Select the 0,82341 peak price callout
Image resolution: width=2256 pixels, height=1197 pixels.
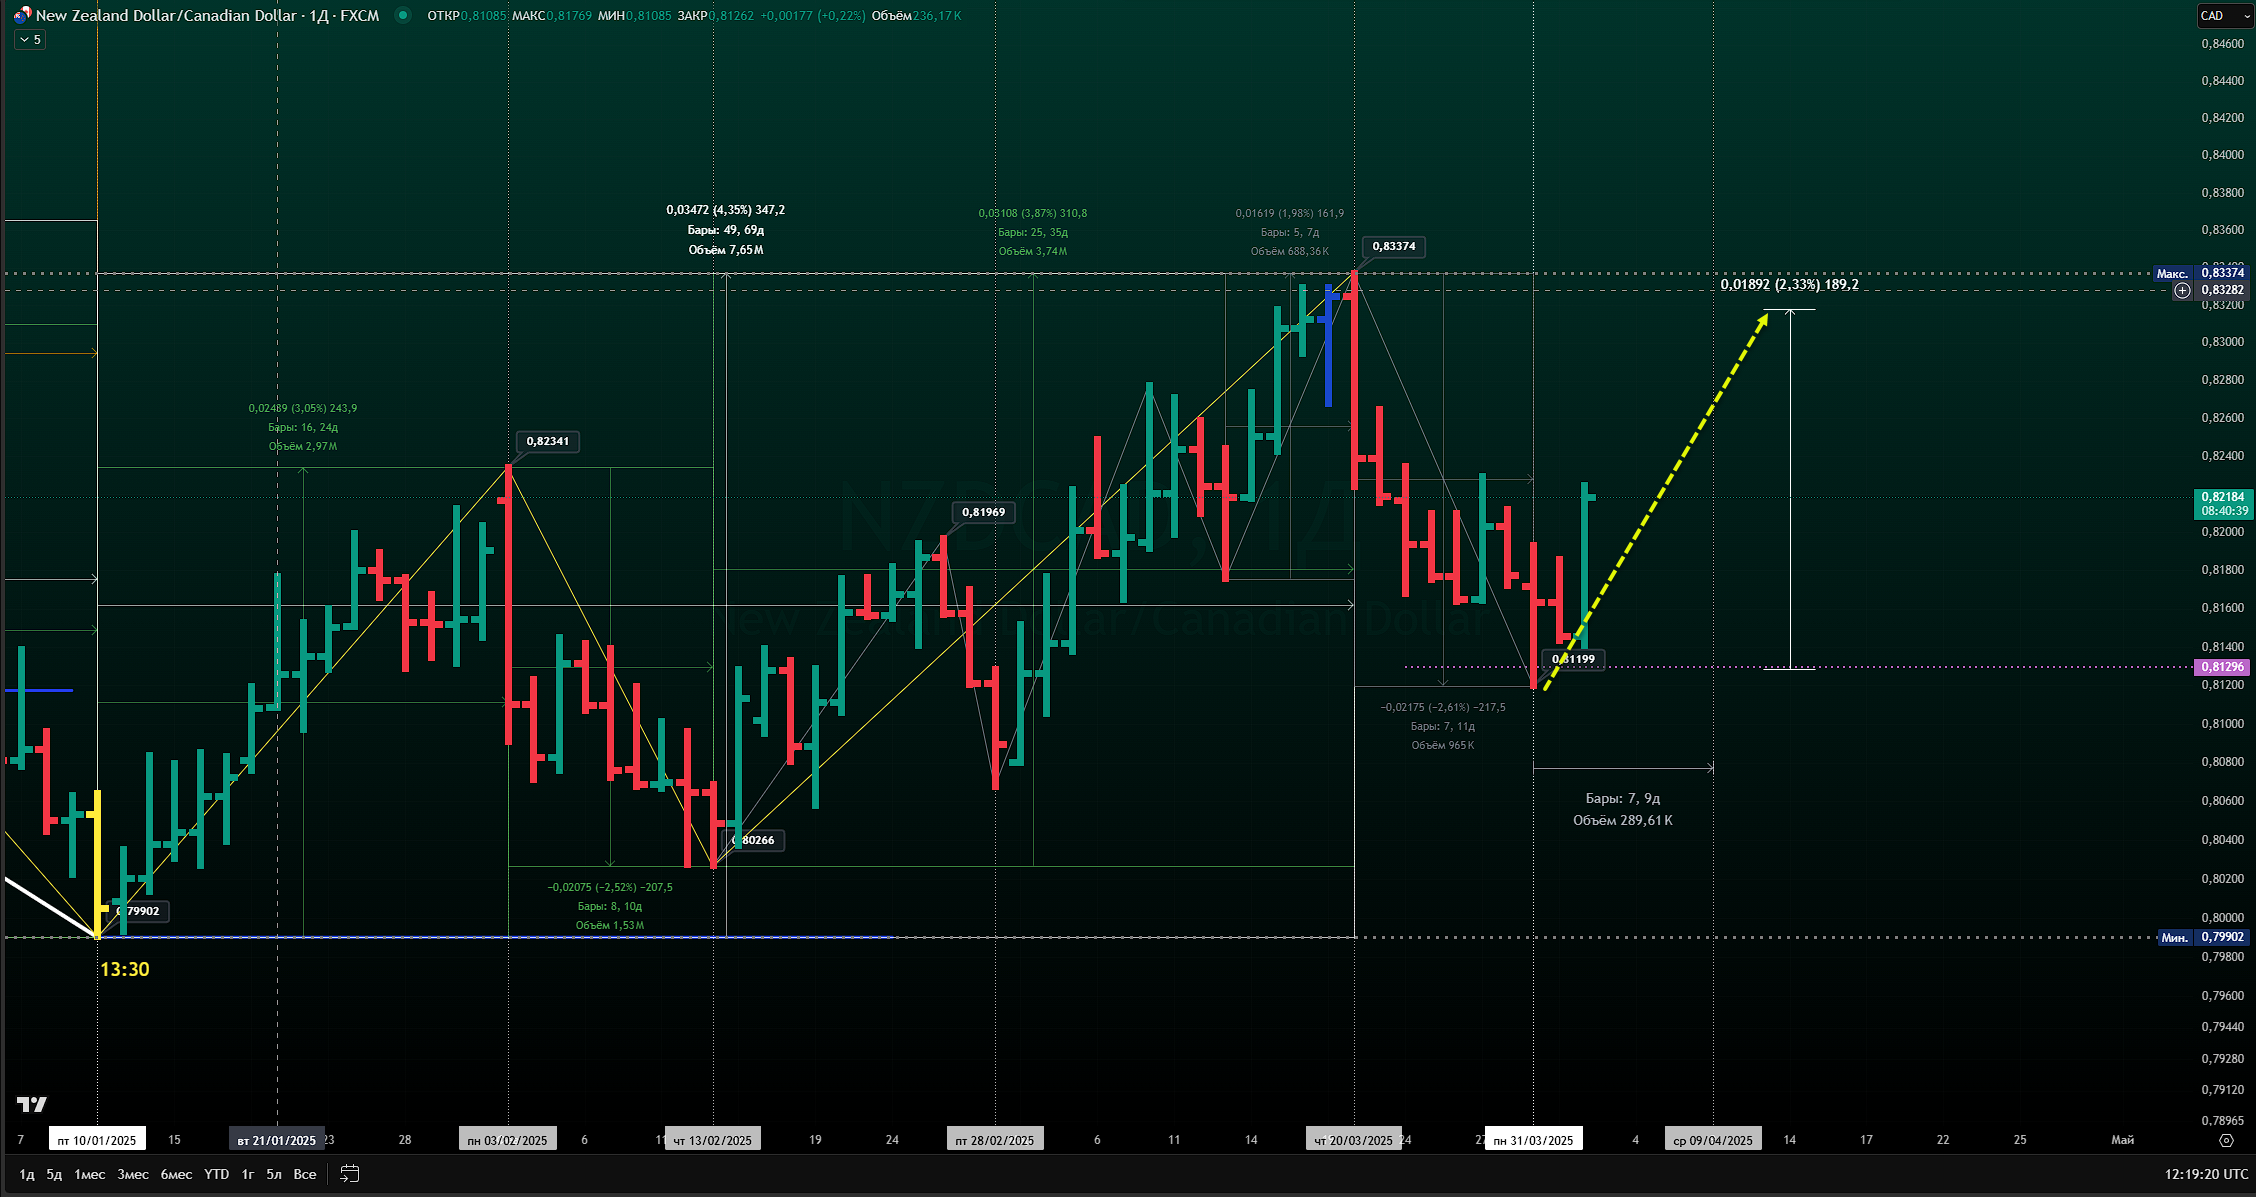pyautogui.click(x=548, y=441)
